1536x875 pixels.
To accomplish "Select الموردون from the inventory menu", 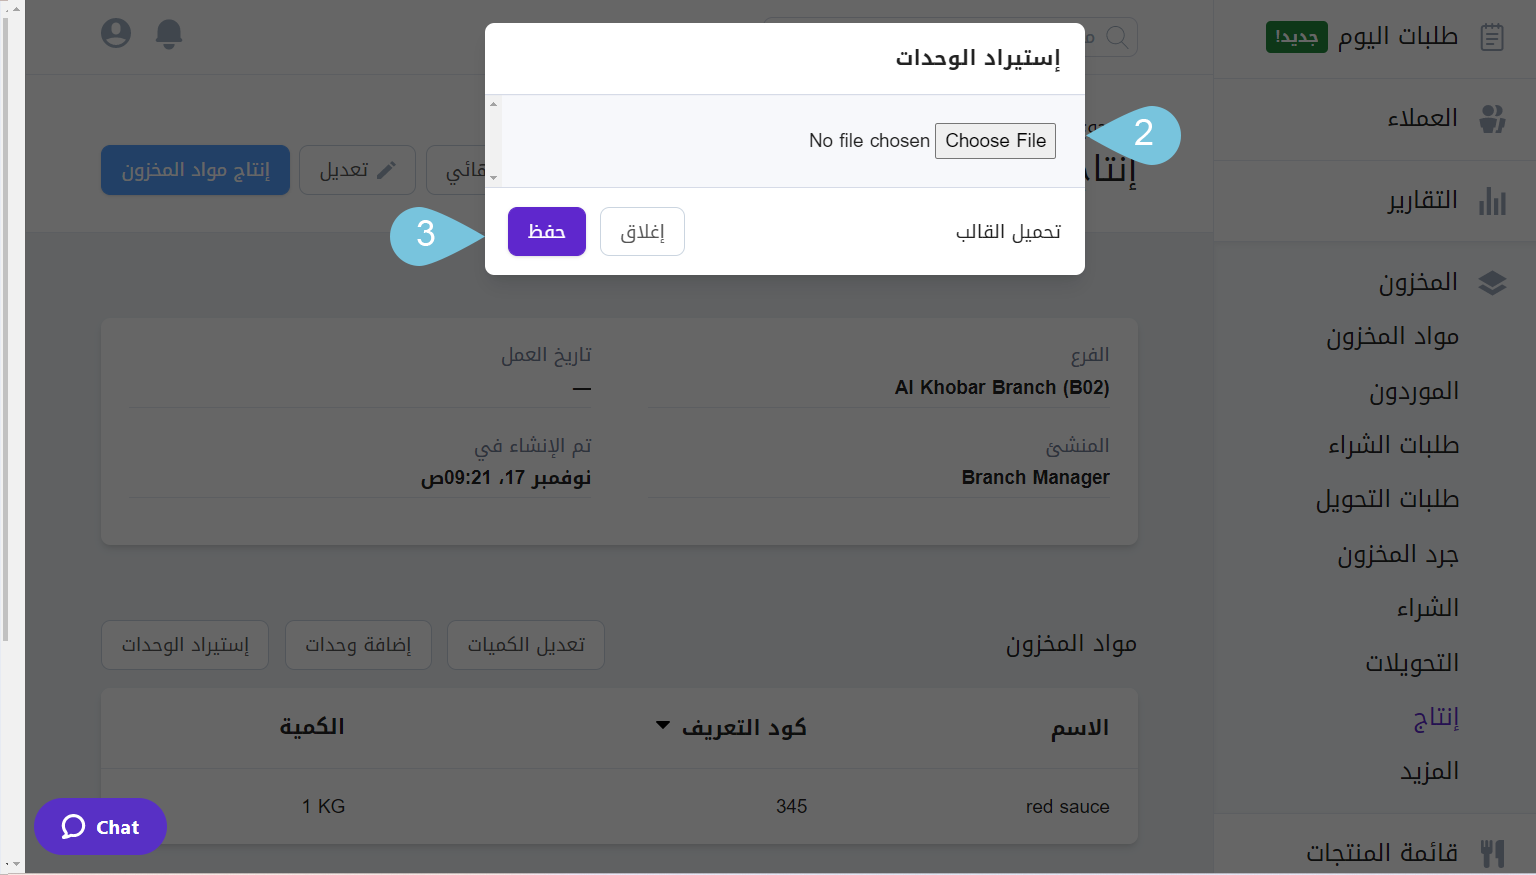I will [x=1416, y=391].
